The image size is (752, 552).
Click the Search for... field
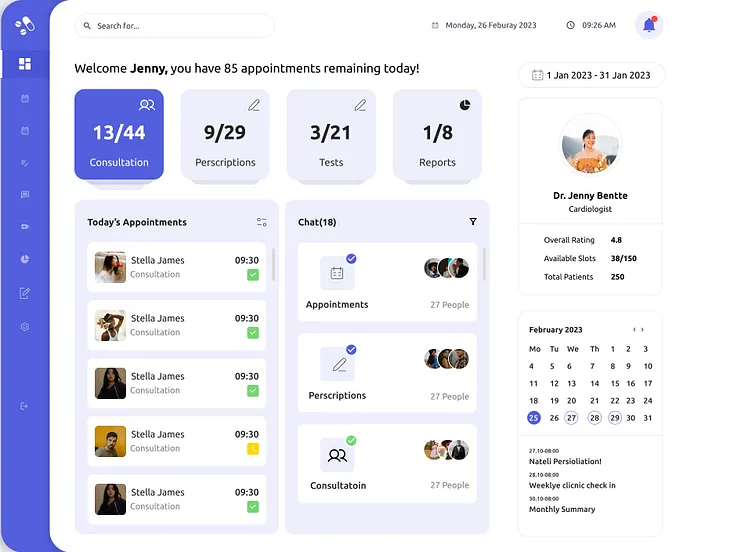(175, 25)
